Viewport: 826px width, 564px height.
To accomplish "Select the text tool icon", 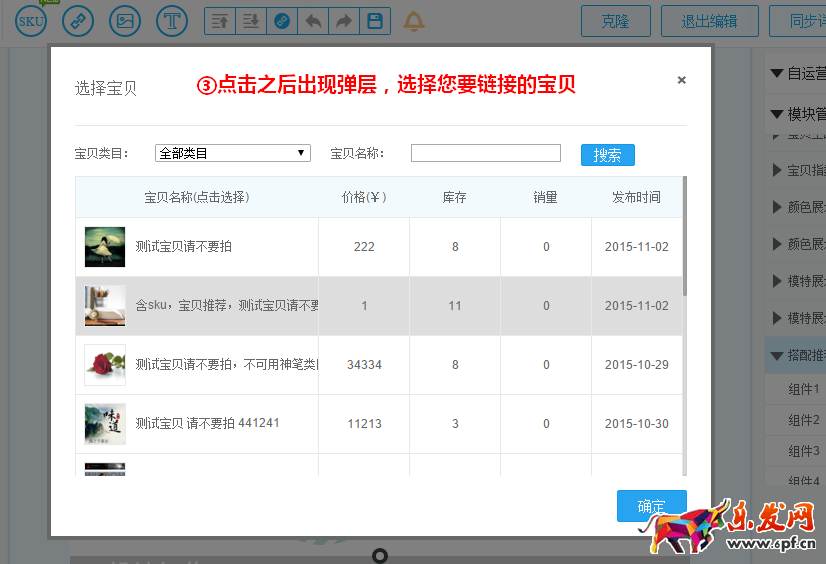I will click(x=172, y=20).
